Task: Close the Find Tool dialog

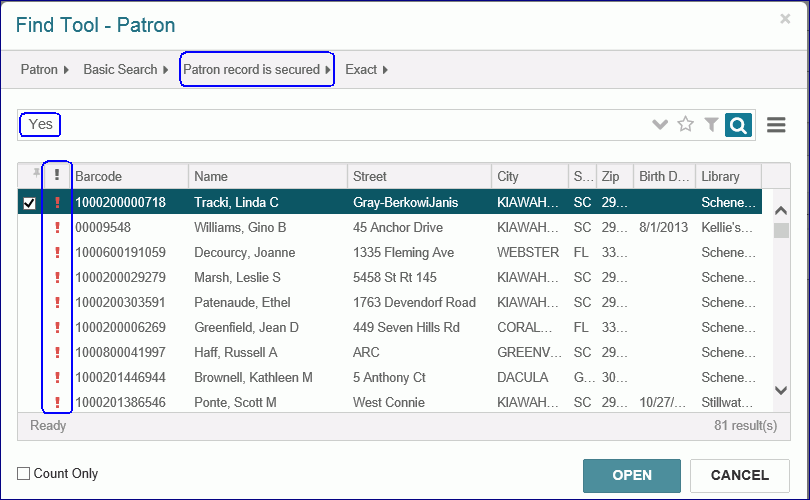Action: click(785, 19)
